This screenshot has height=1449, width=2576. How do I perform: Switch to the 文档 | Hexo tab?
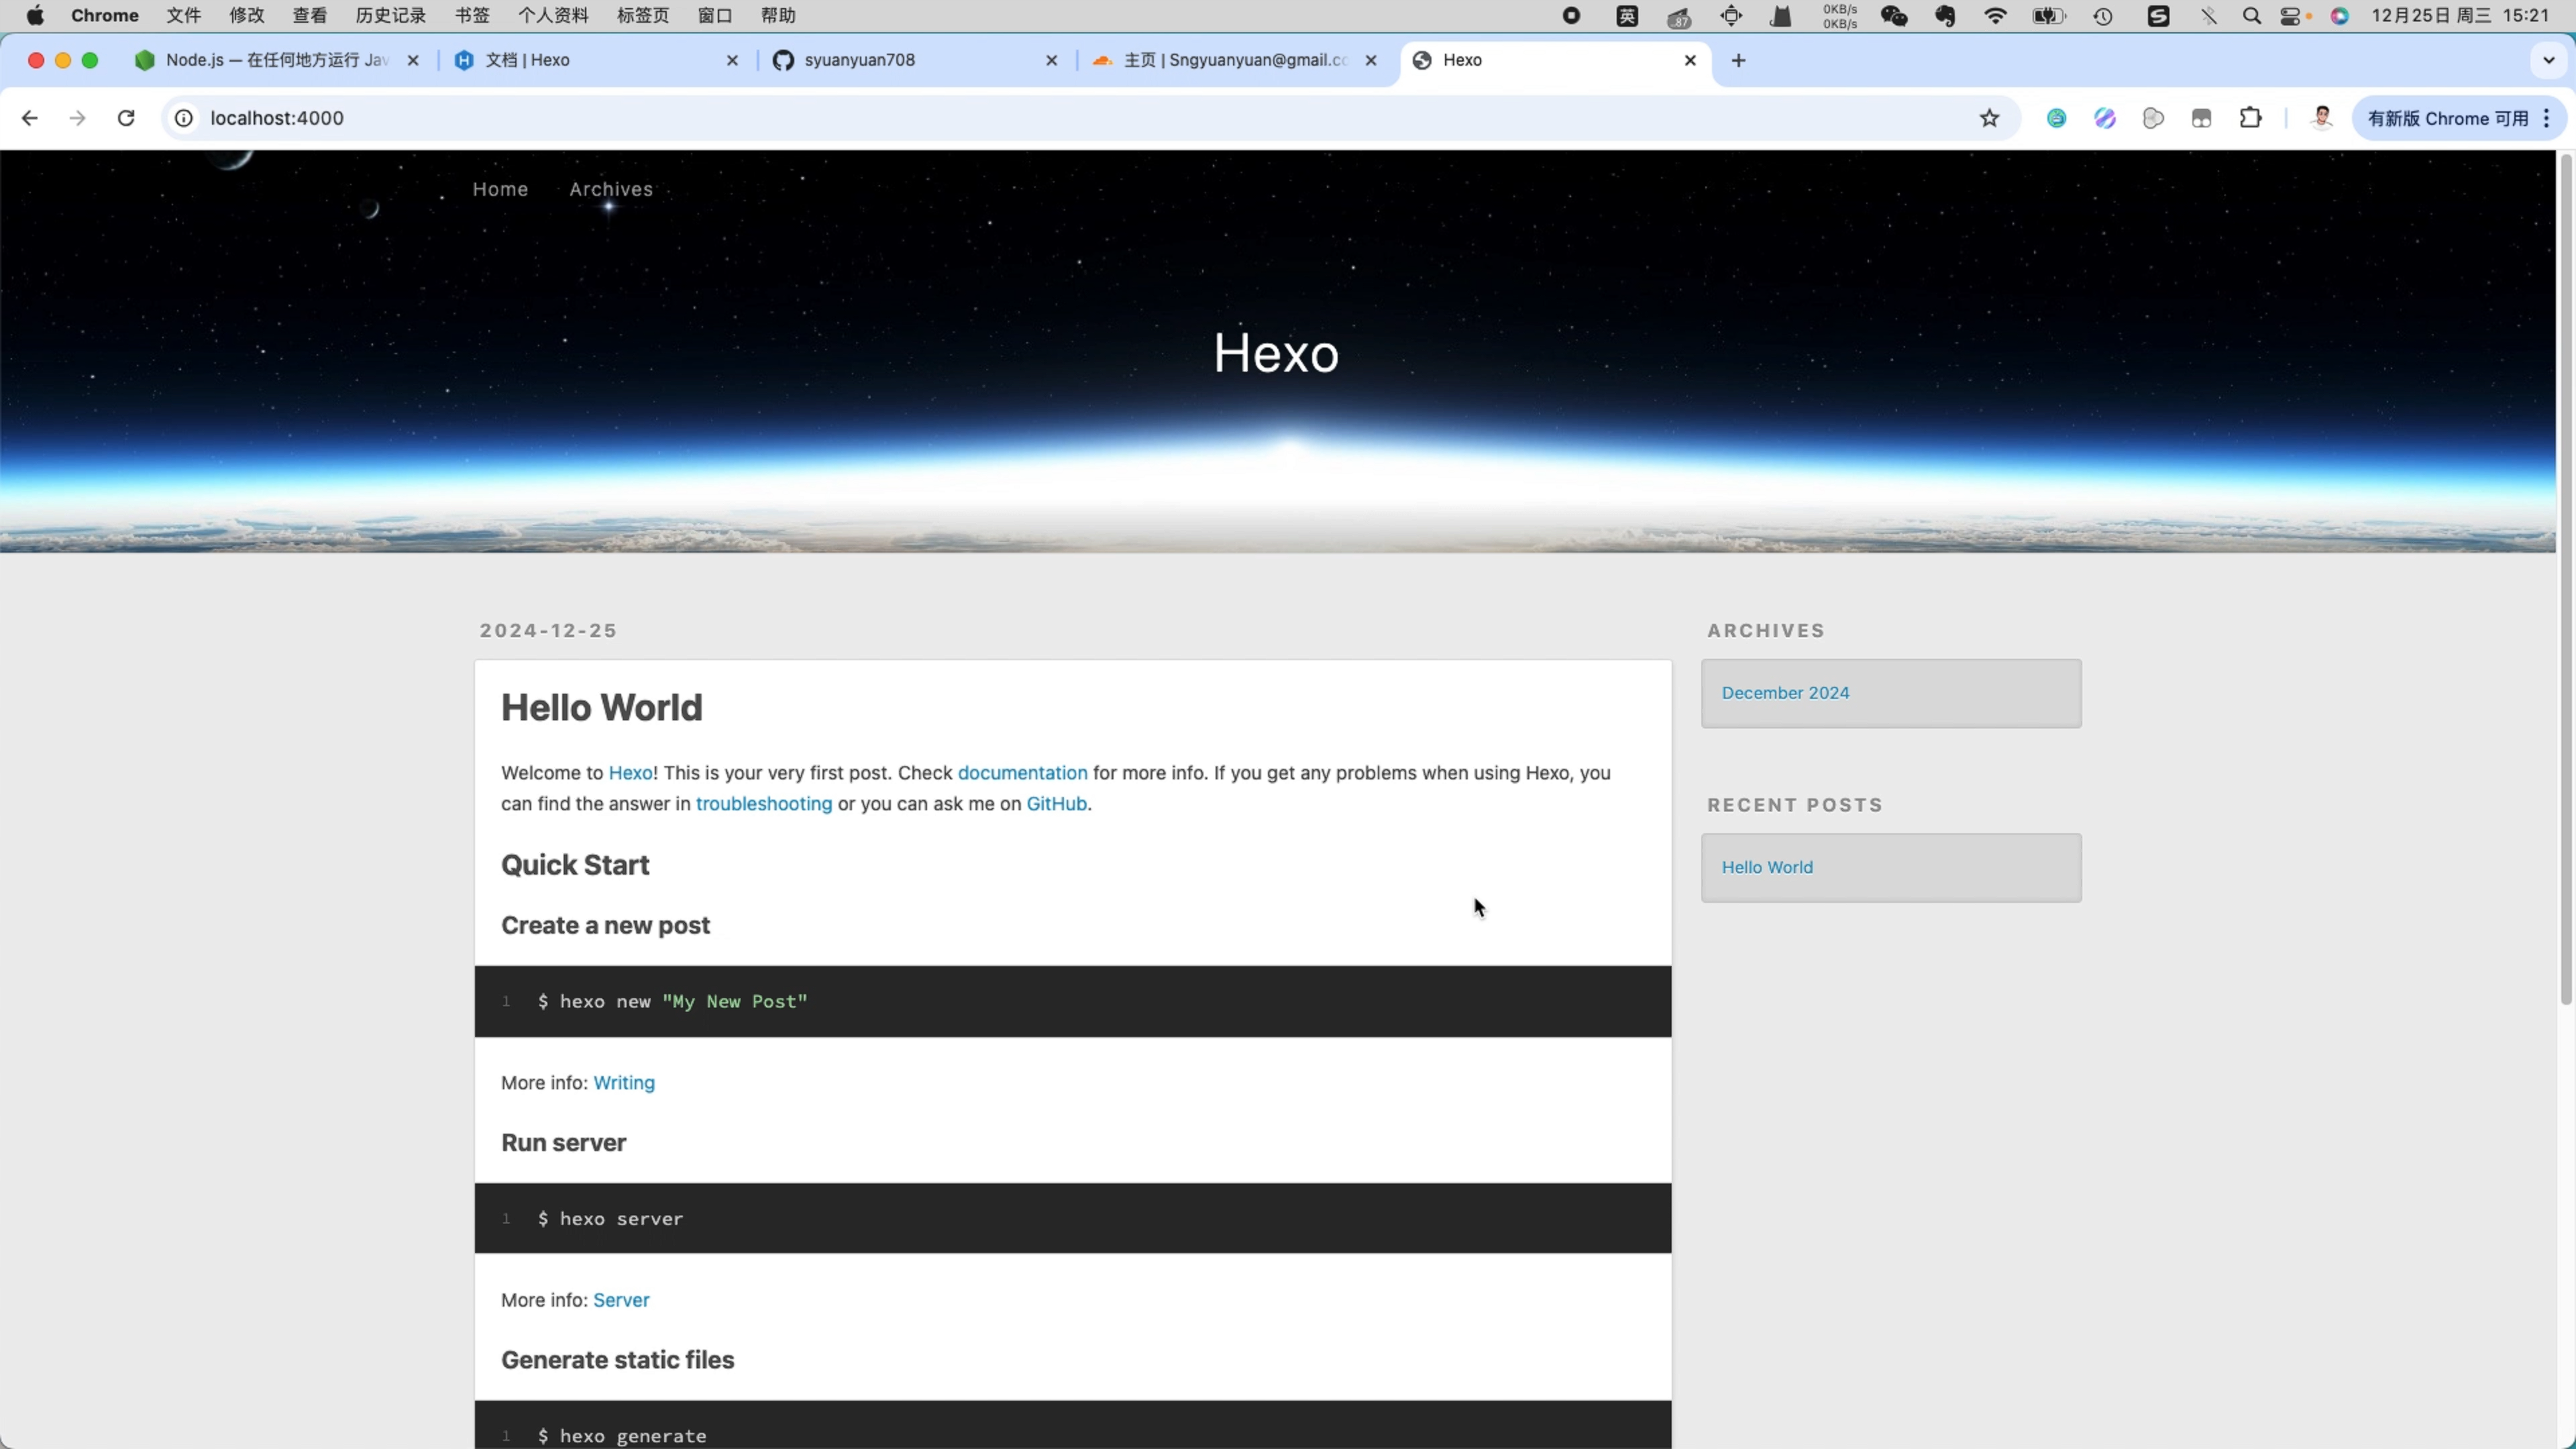597,60
